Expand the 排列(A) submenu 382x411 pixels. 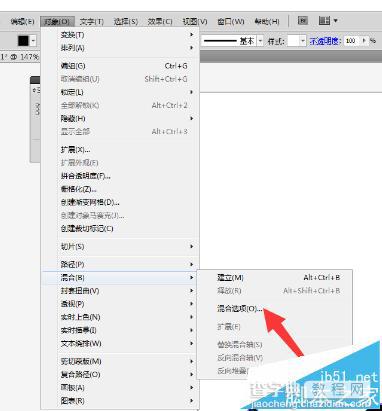[x=120, y=48]
